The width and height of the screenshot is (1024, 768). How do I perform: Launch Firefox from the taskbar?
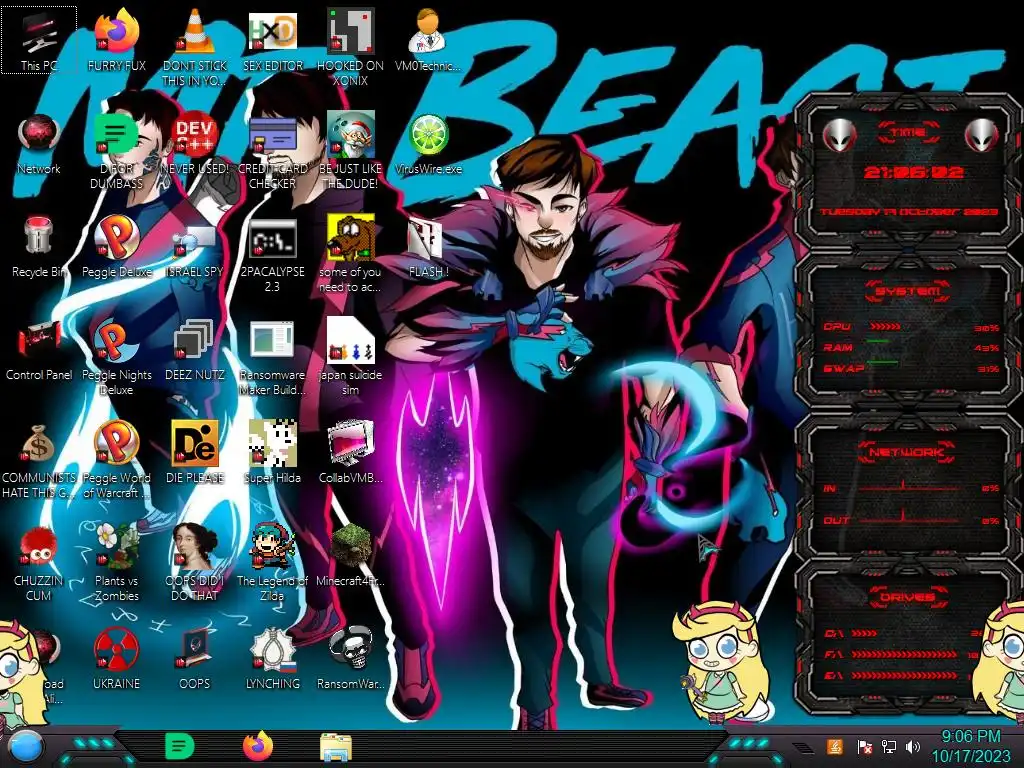pos(258,746)
